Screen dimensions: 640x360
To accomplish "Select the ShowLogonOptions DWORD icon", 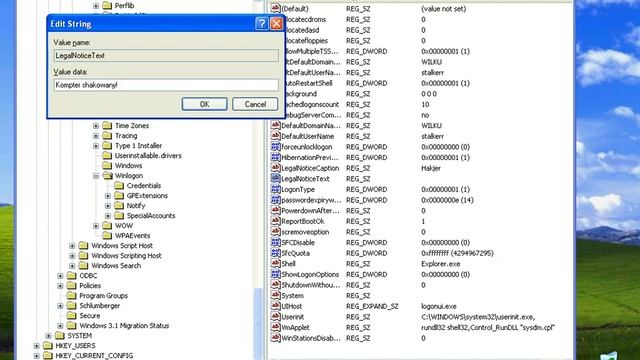I will click(276, 274).
